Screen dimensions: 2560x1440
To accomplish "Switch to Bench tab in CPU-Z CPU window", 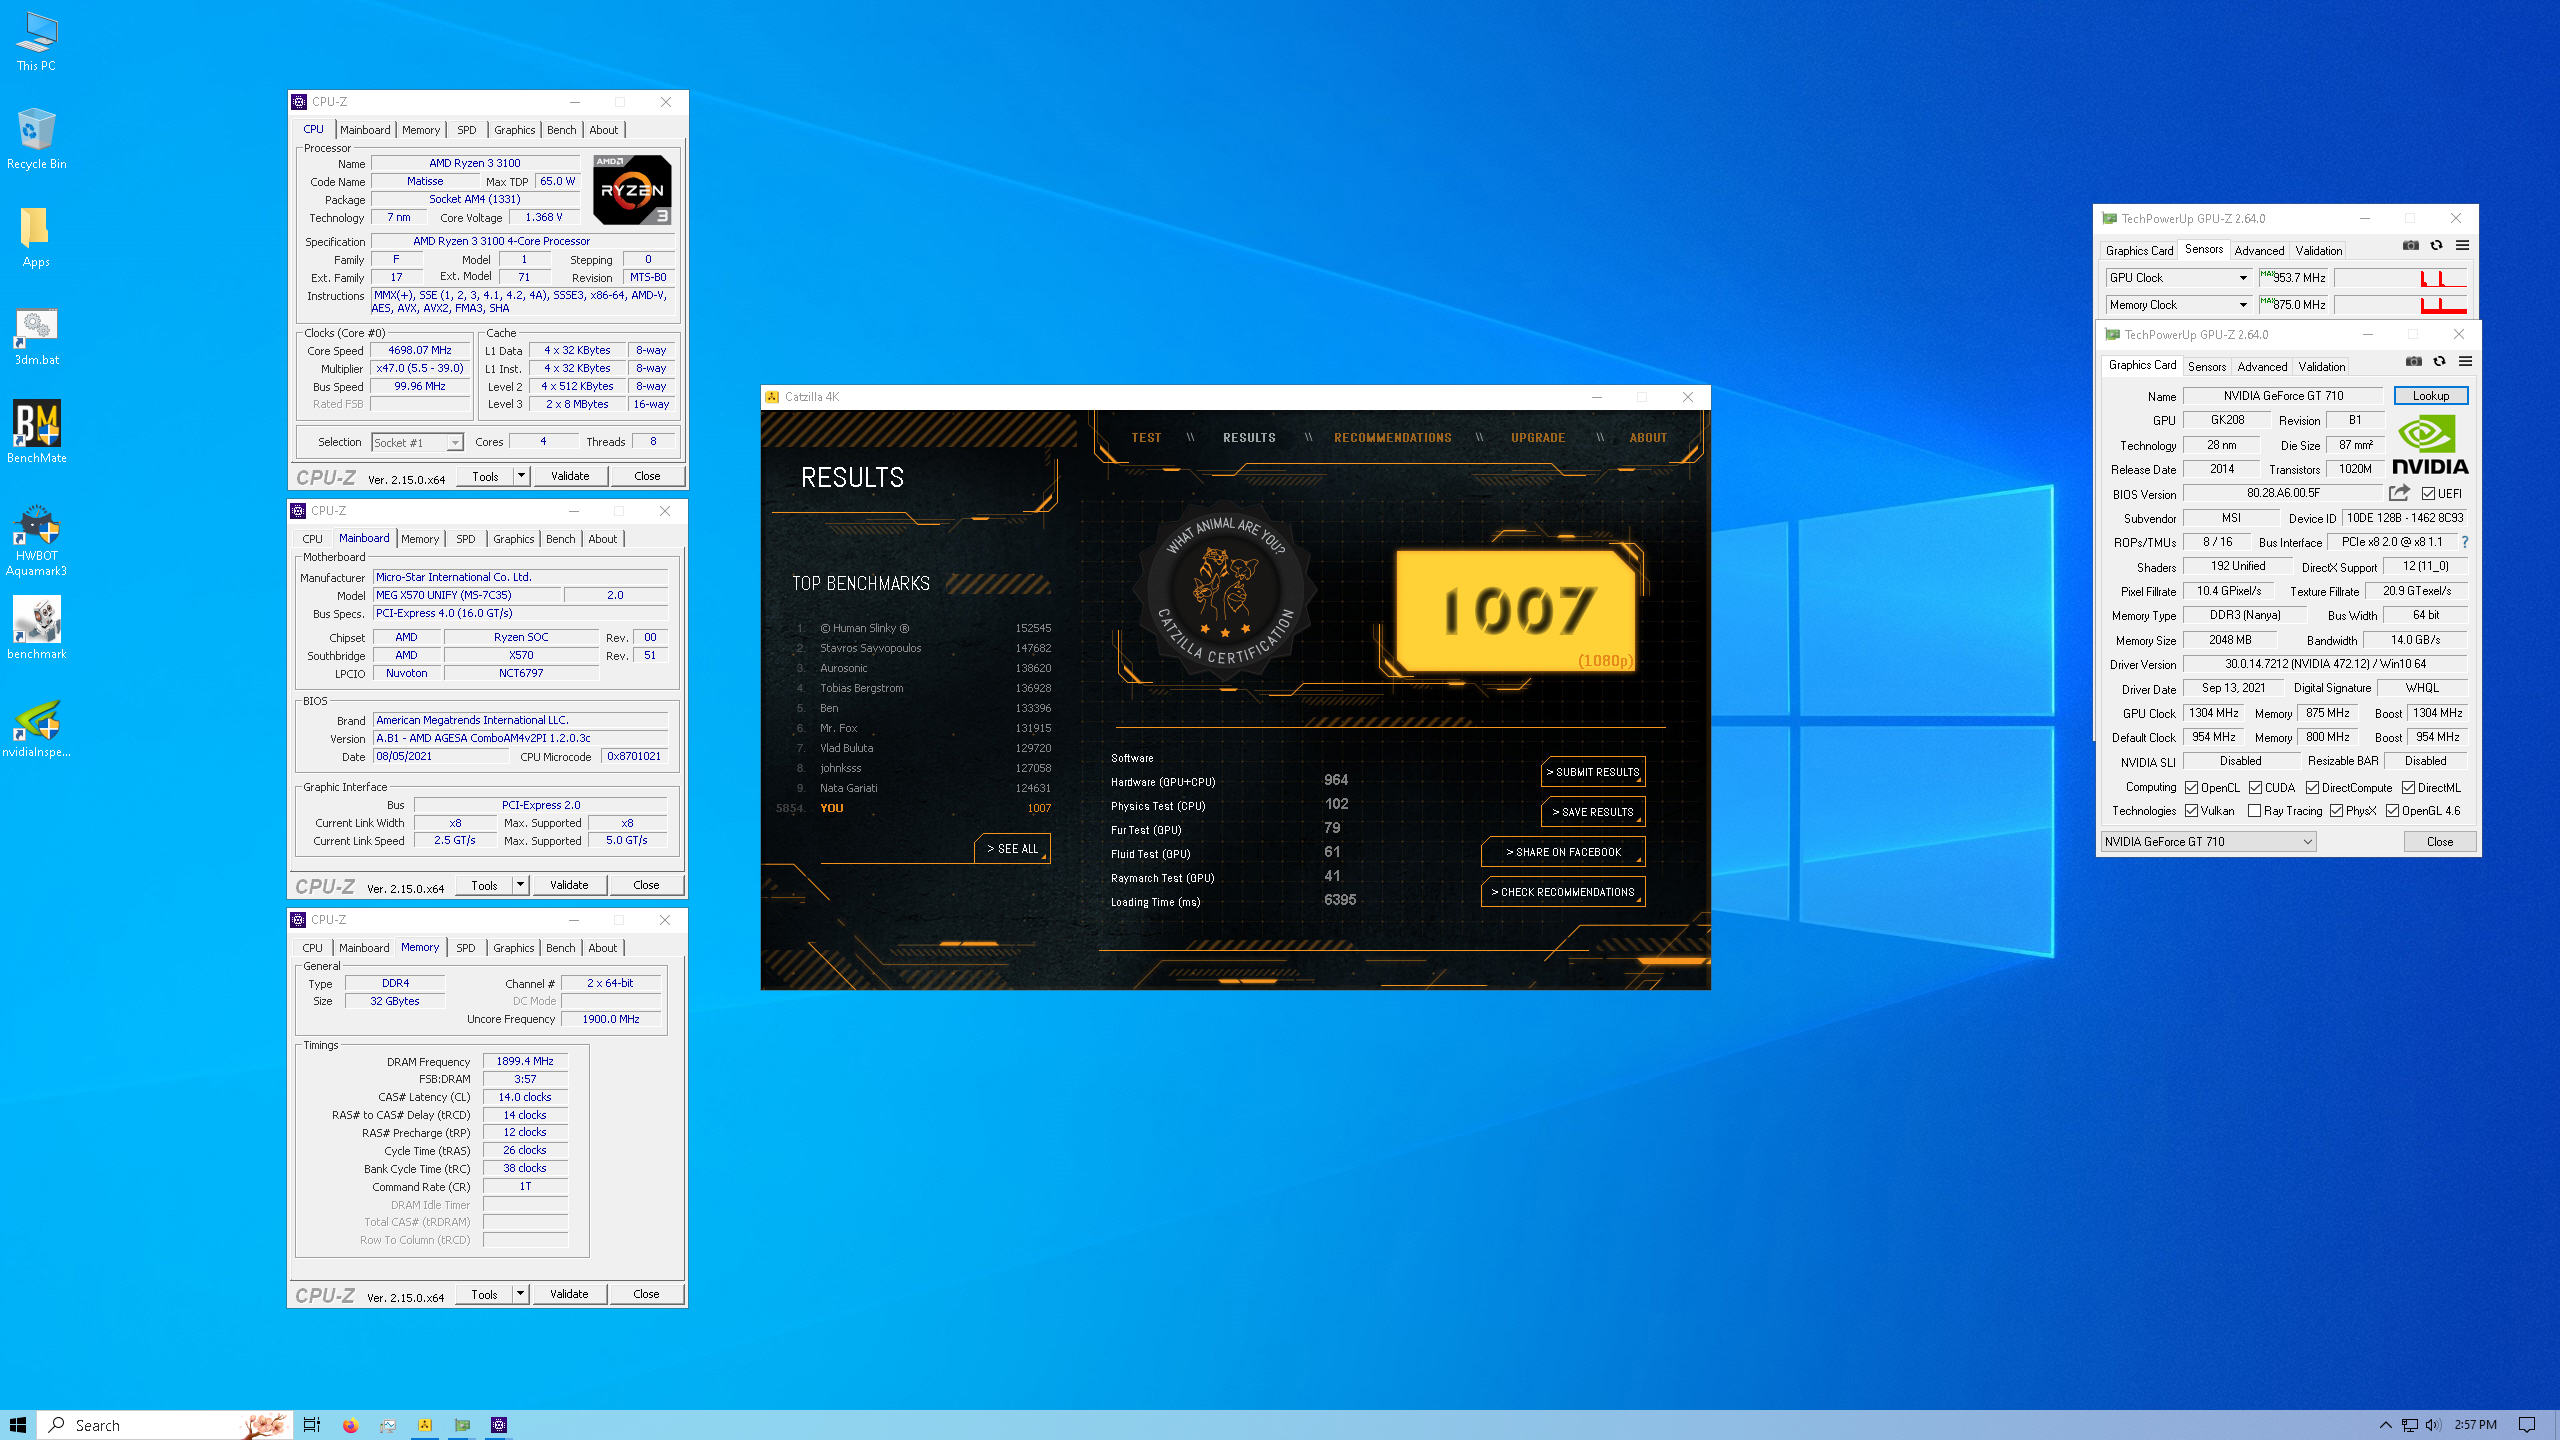I will tap(561, 130).
